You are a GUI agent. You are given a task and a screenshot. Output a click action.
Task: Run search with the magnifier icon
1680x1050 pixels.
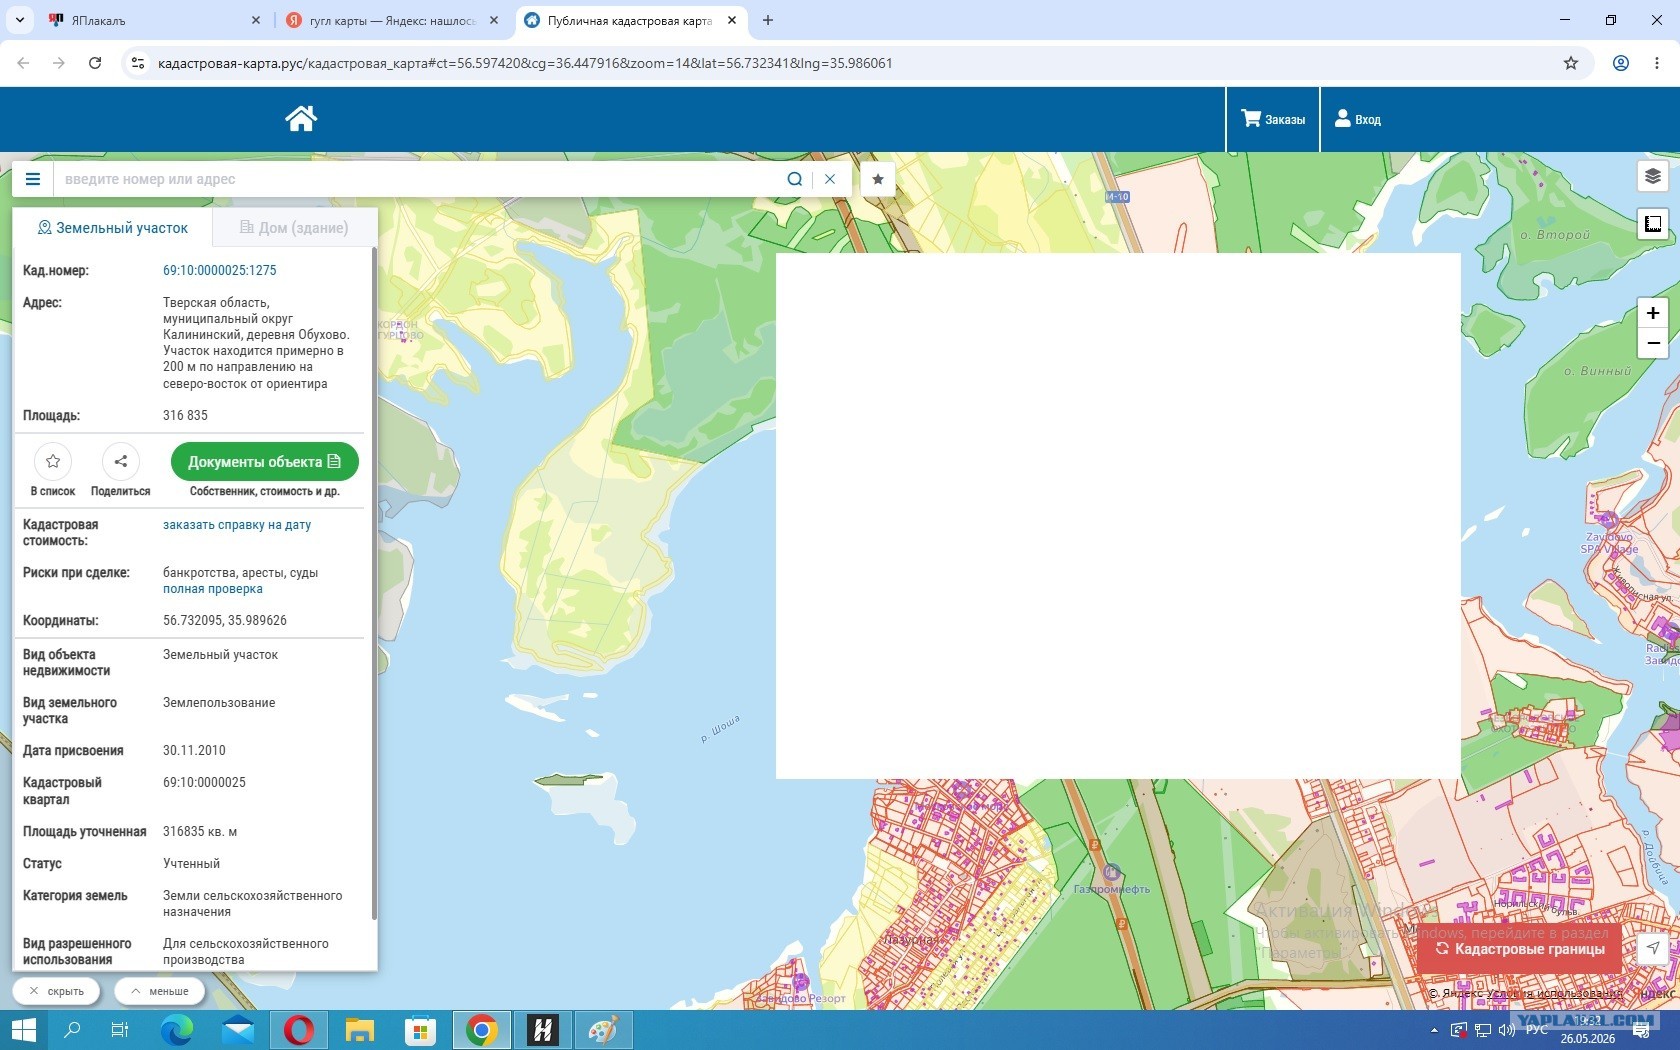point(794,179)
